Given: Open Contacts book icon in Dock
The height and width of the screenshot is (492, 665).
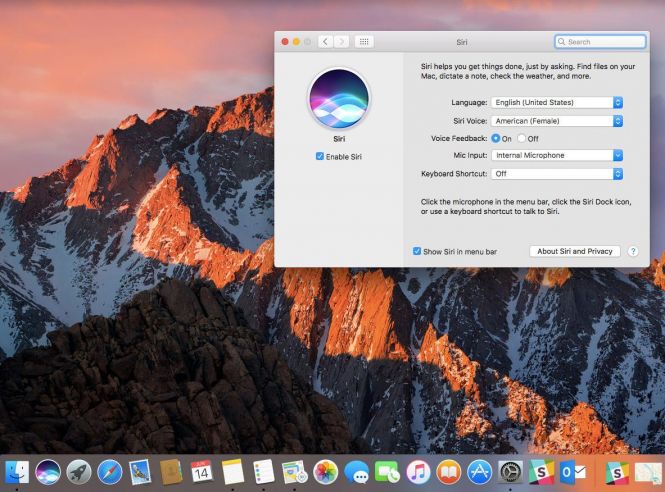Looking at the screenshot, I should pos(171,472).
